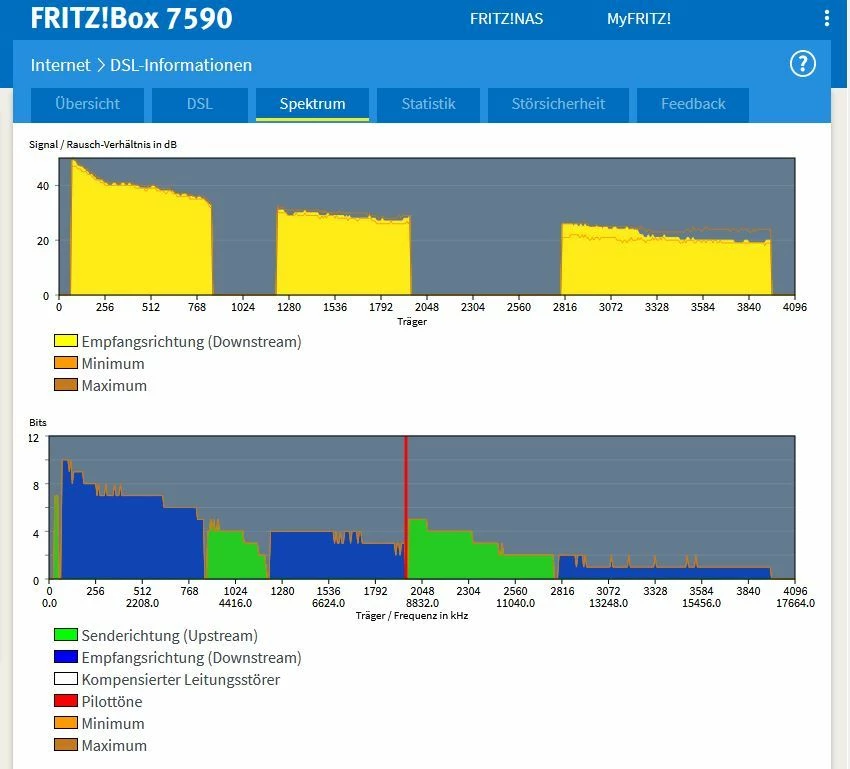Click the green Senderichtung (Upstream) swatch
The width and height of the screenshot is (850, 769).
(x=66, y=635)
